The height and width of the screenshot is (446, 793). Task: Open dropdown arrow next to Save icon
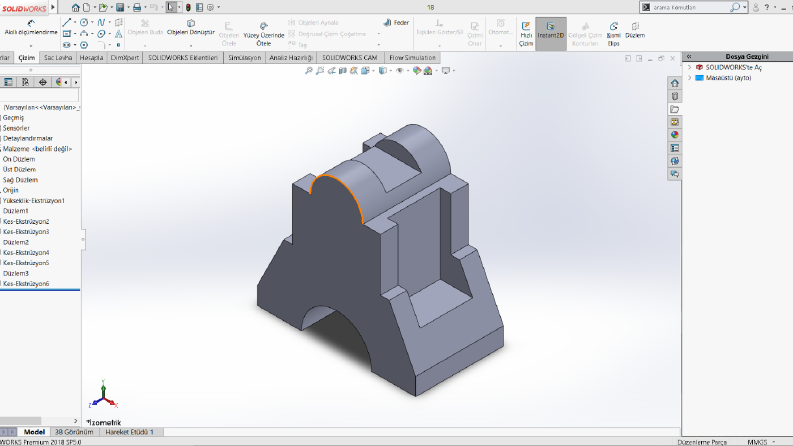[x=128, y=8]
